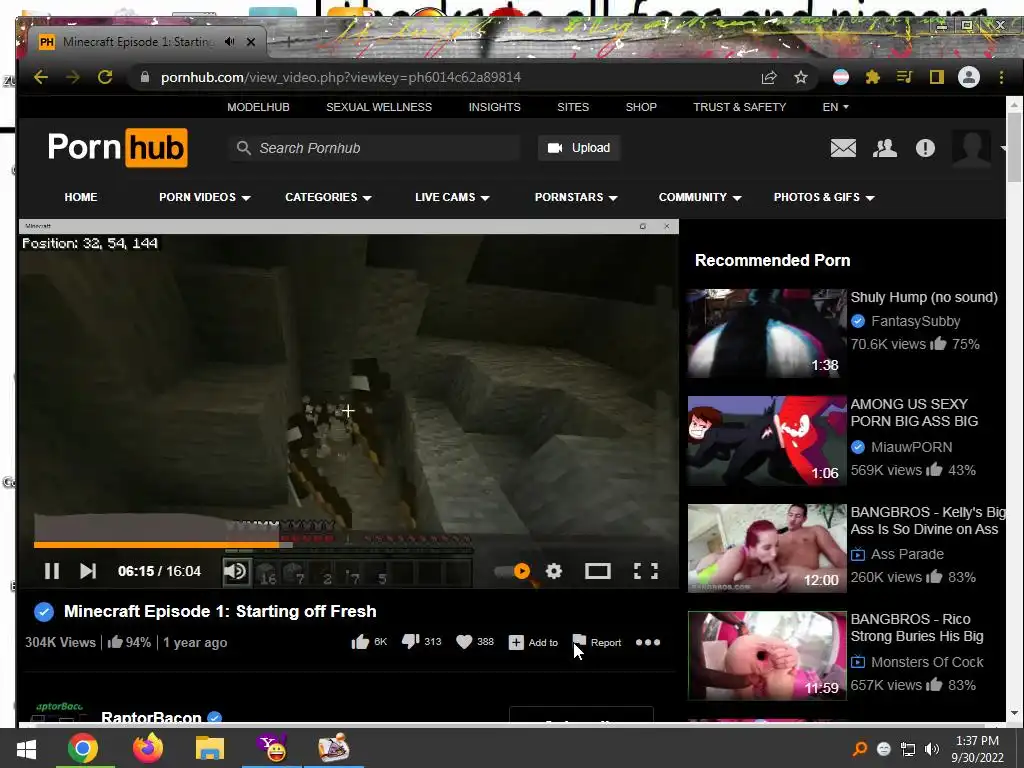This screenshot has height=768, width=1024.
Task: Close the Minecraft Episode 1 tab
Action: tap(251, 42)
